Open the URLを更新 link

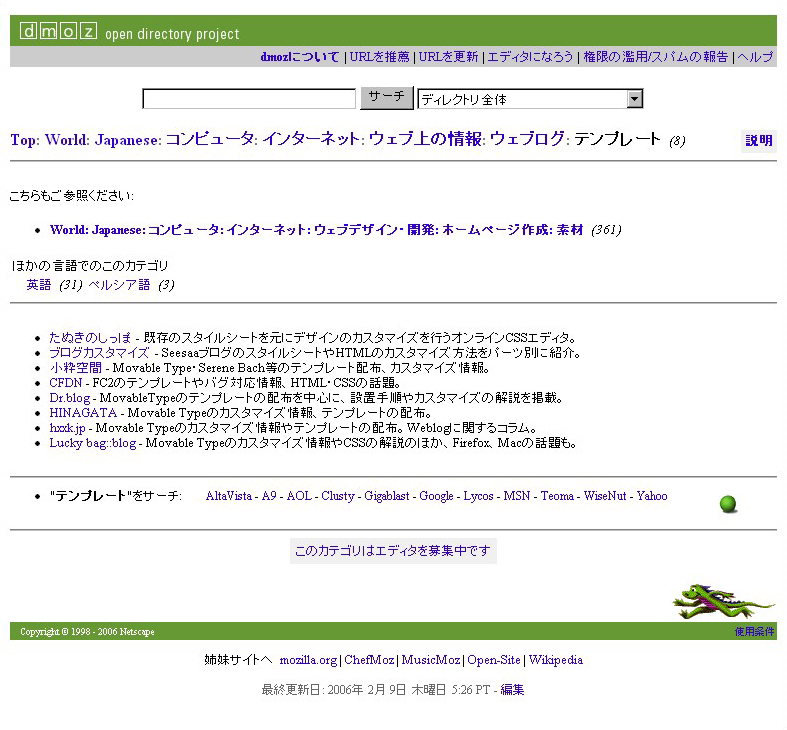(x=448, y=57)
